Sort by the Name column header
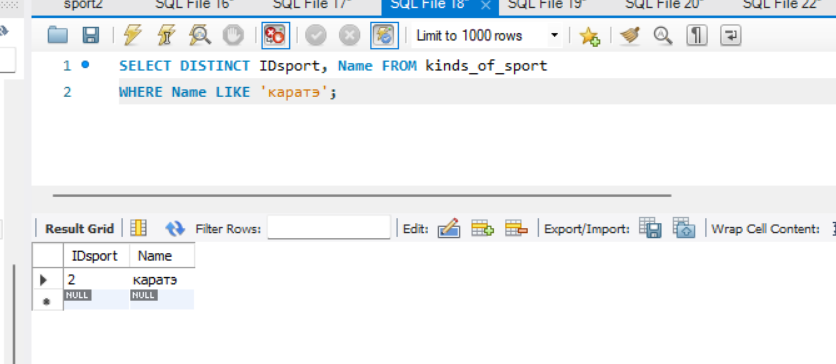 162,255
